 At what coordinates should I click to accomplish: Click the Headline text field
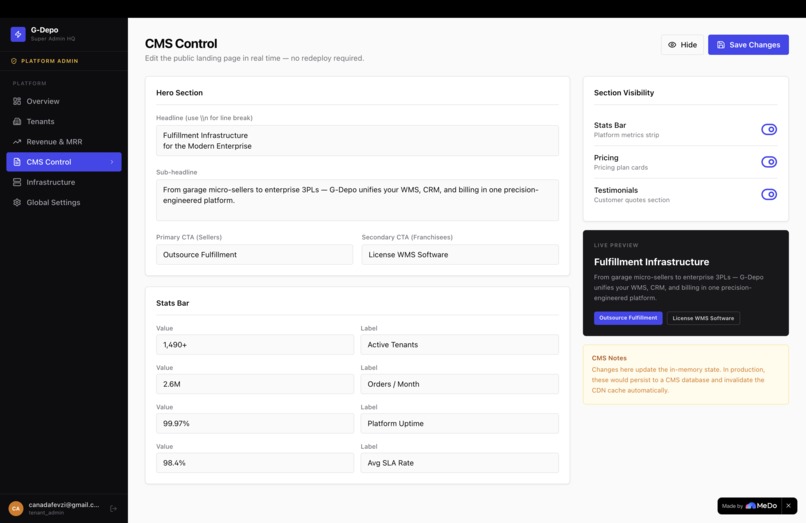coord(357,140)
